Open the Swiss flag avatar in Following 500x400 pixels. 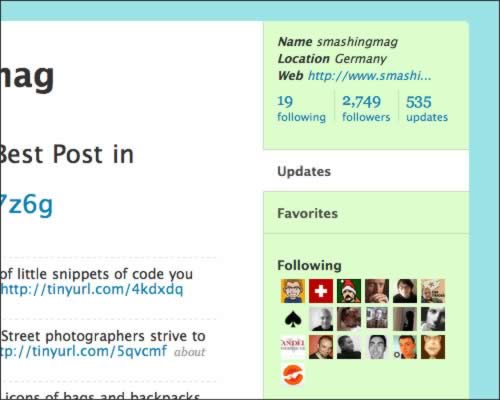click(x=321, y=291)
